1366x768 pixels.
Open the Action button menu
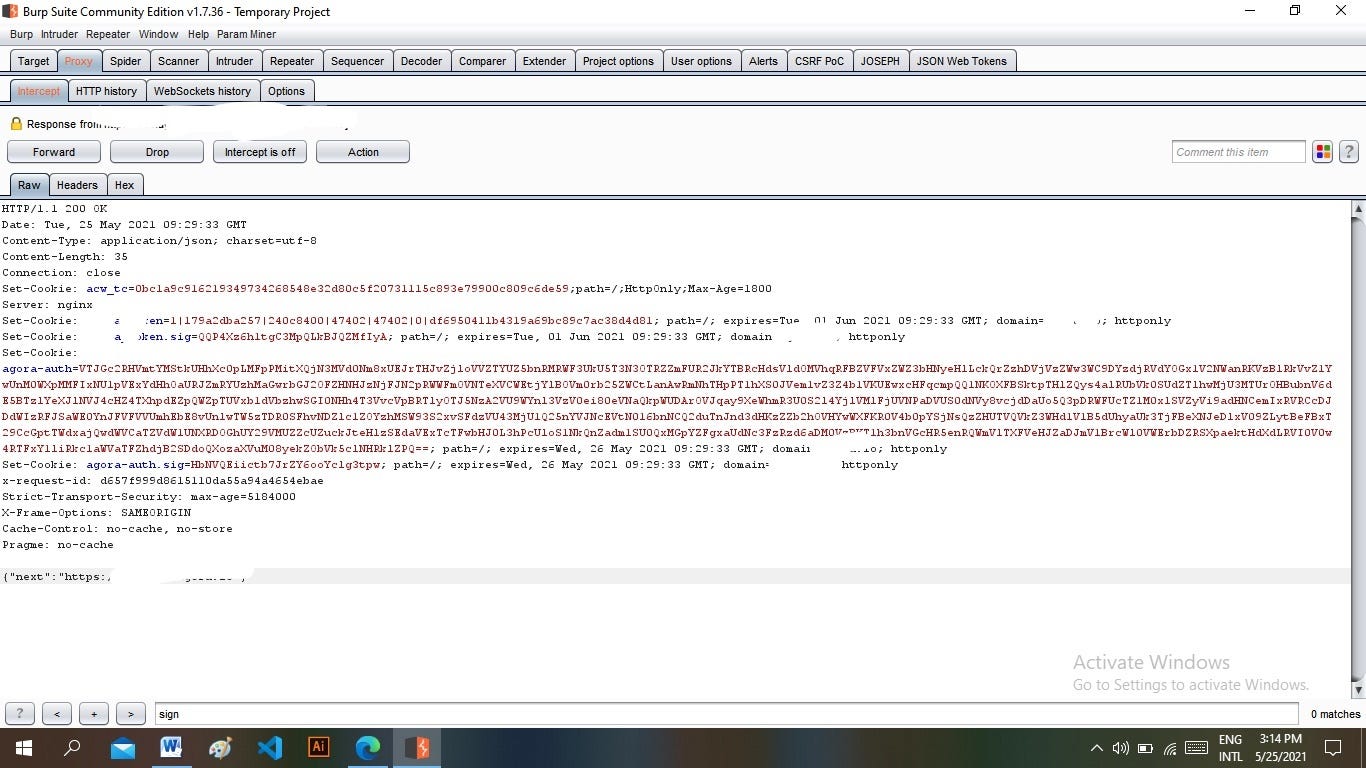tap(363, 152)
